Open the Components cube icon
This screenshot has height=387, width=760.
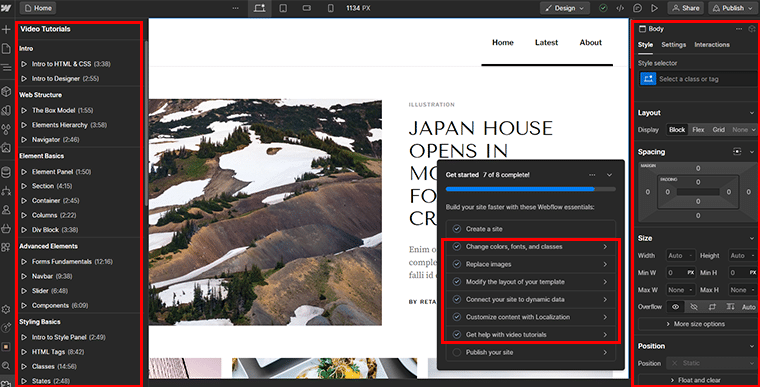point(6,91)
